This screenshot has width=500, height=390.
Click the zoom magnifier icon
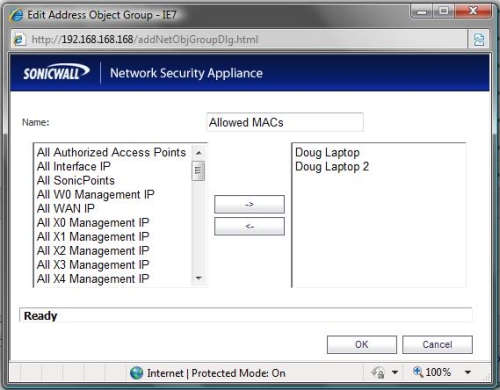pyautogui.click(x=418, y=371)
